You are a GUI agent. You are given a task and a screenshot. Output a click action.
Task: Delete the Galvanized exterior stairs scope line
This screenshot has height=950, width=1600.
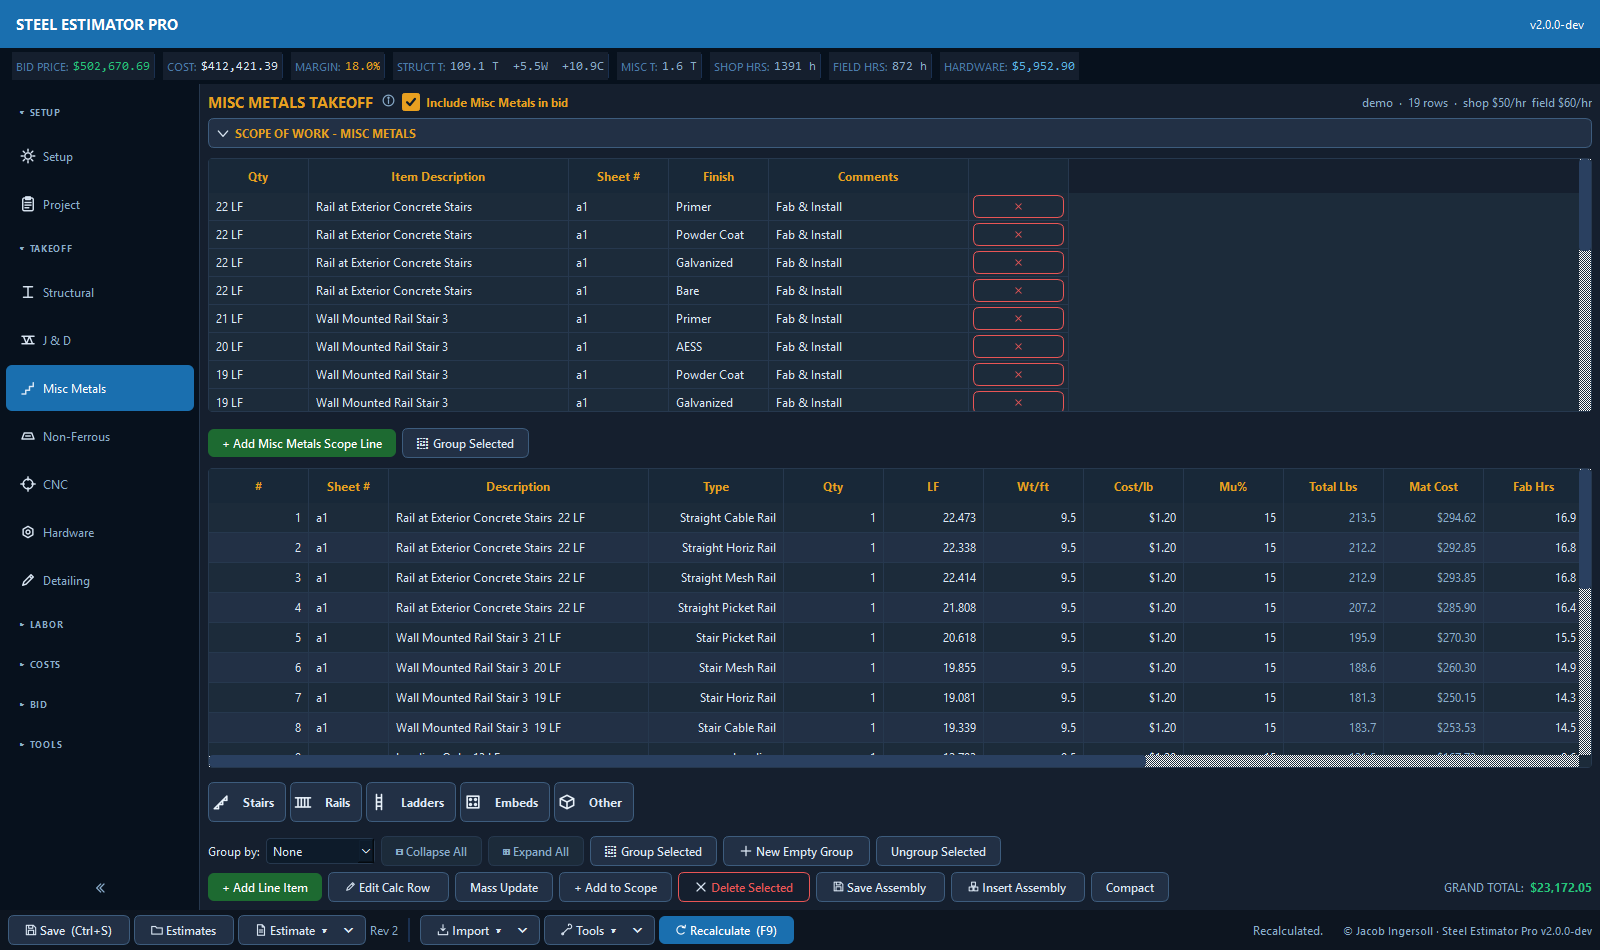coord(1018,263)
